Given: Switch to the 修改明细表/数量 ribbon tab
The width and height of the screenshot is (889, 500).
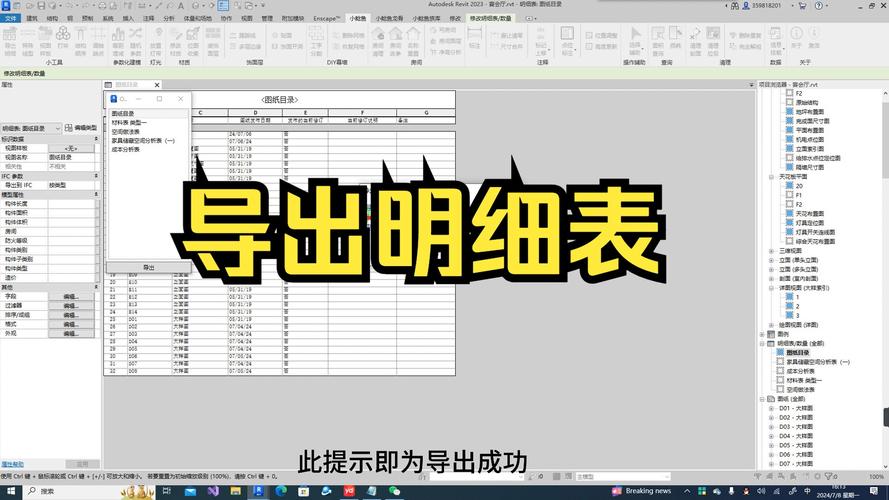Looking at the screenshot, I should [x=490, y=18].
